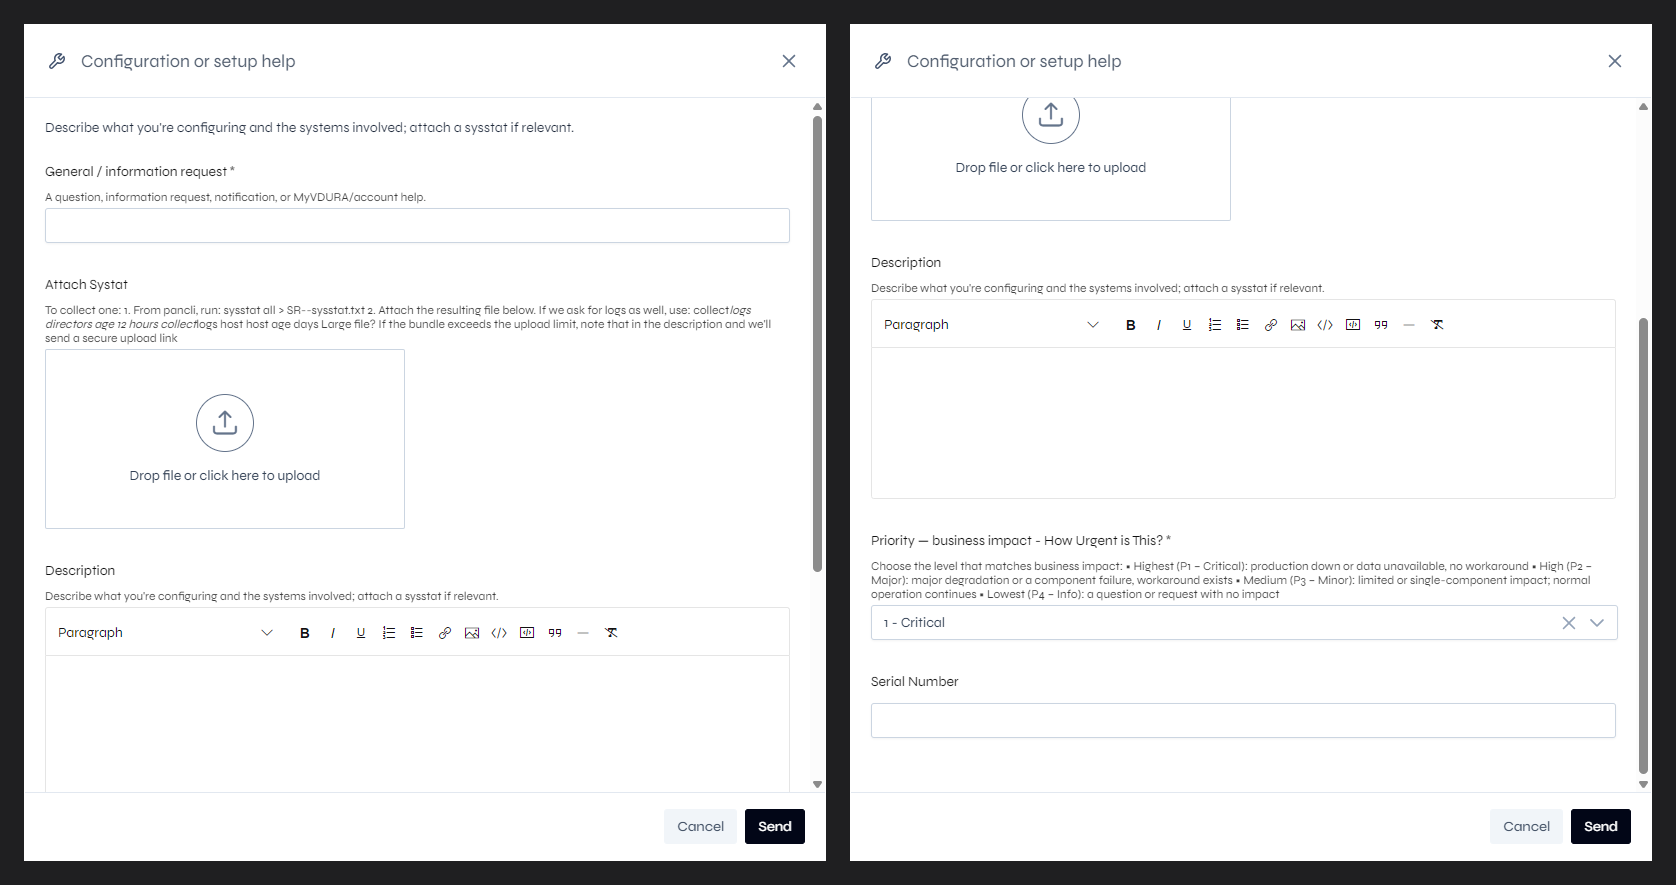Open Paragraph style dropdown in left dialog
The image size is (1676, 885).
tap(165, 633)
